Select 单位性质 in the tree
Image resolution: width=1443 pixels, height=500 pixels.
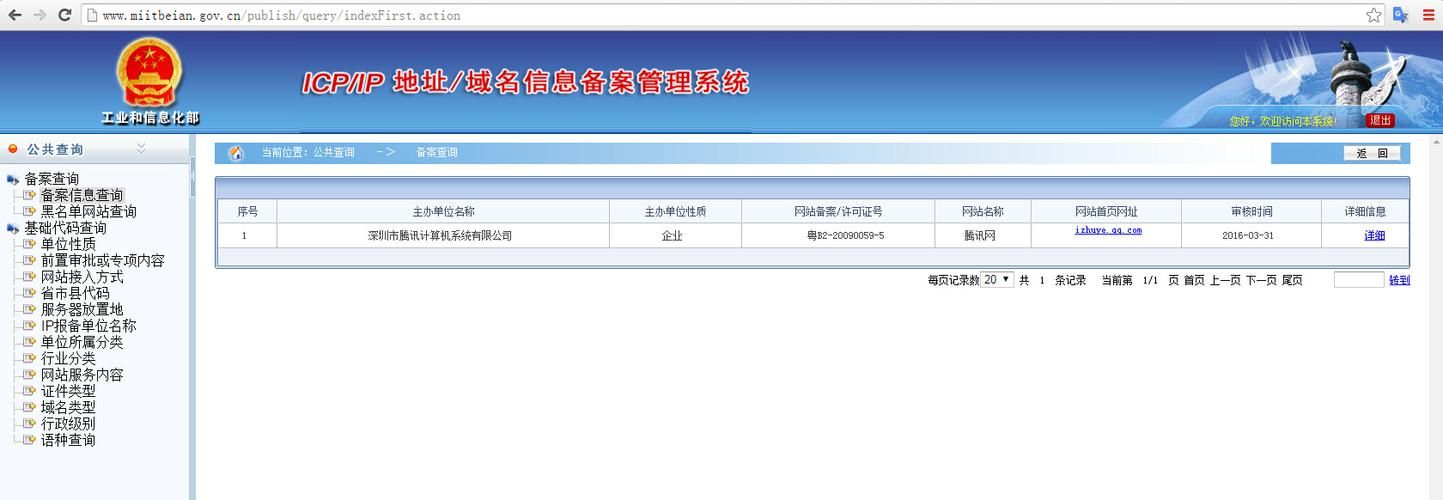[x=68, y=244]
